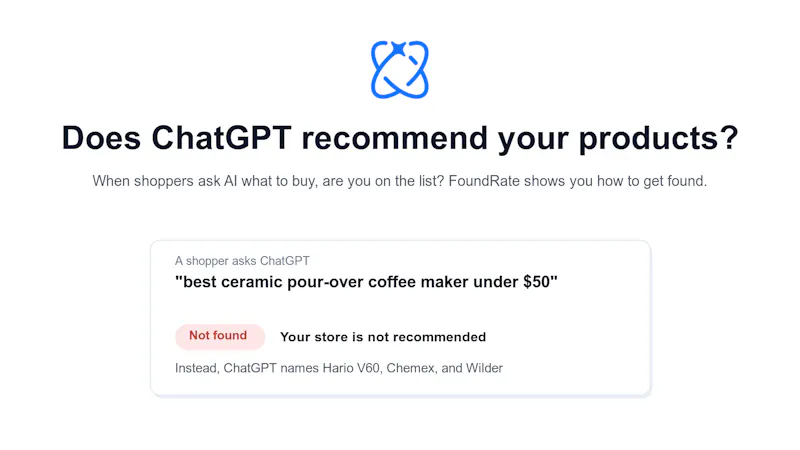
Task: Select the word "ChatGPT" in the headline
Action: point(221,137)
